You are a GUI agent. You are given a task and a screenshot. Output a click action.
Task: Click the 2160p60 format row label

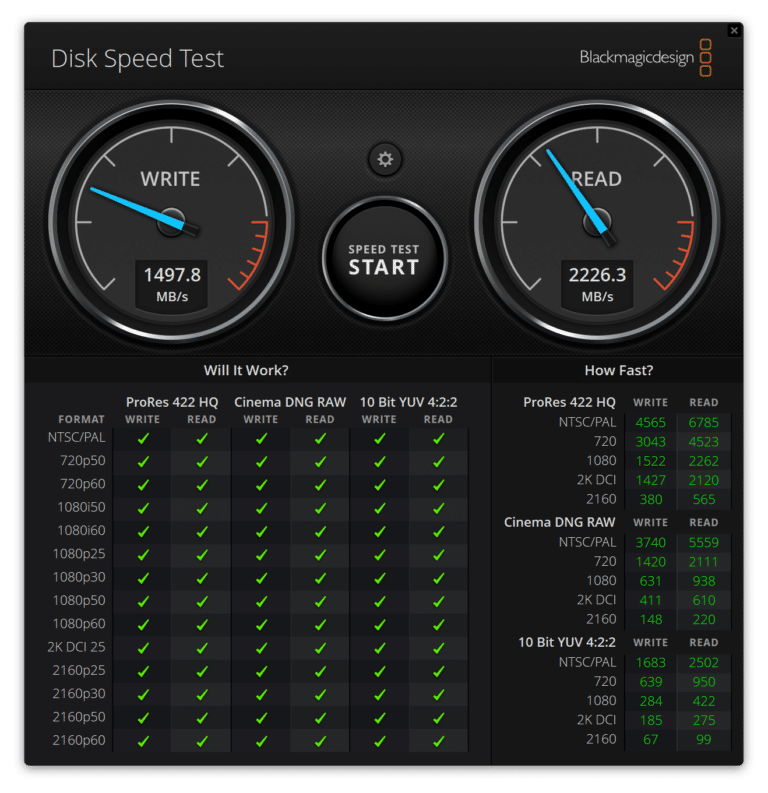79,740
